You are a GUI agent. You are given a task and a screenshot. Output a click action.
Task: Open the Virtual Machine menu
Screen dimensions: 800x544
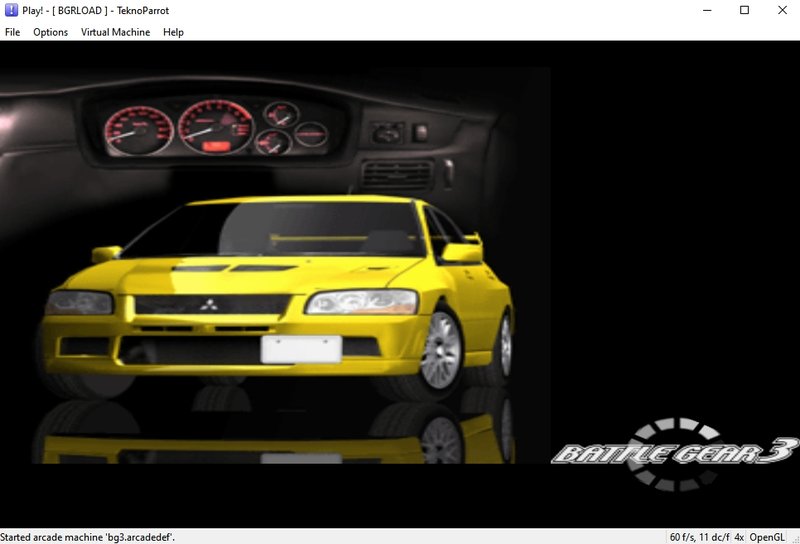point(115,32)
